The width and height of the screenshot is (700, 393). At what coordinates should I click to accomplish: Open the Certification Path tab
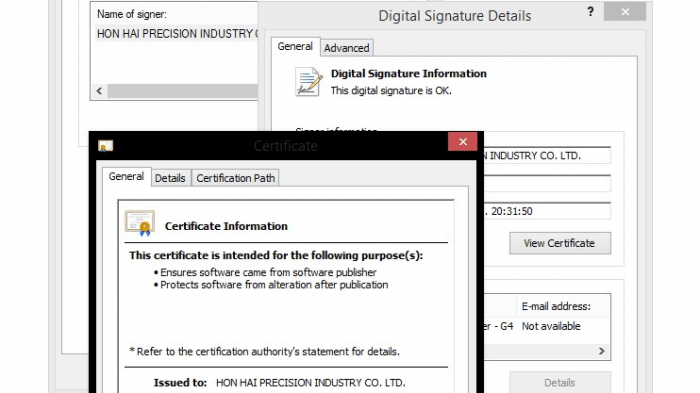236,178
